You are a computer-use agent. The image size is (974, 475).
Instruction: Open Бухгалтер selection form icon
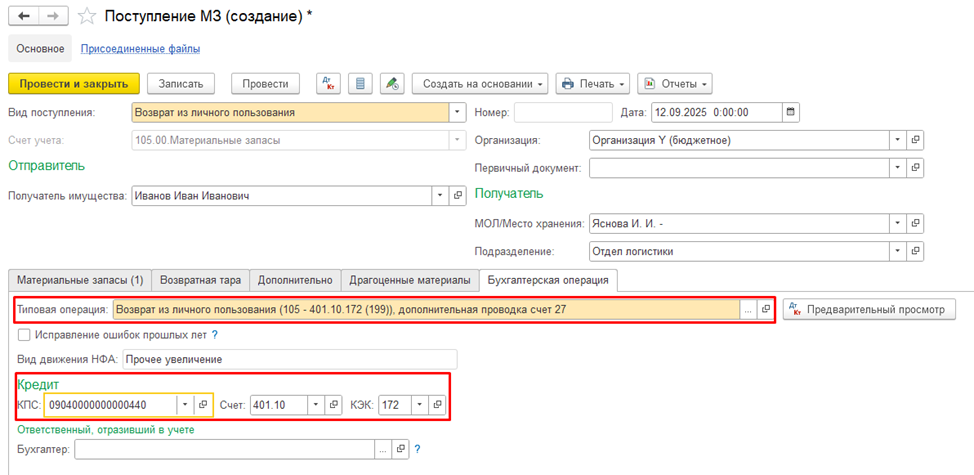point(401,449)
